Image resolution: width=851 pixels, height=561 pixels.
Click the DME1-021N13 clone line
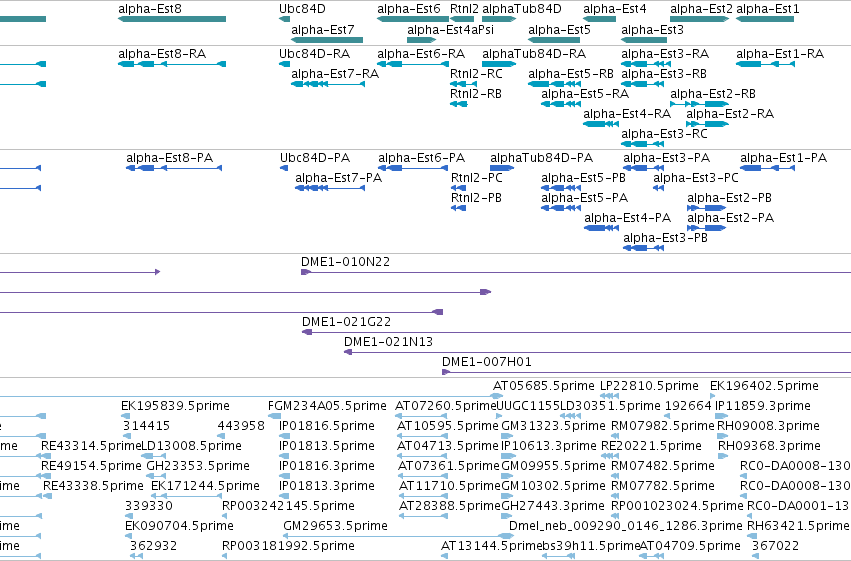[x=598, y=352]
